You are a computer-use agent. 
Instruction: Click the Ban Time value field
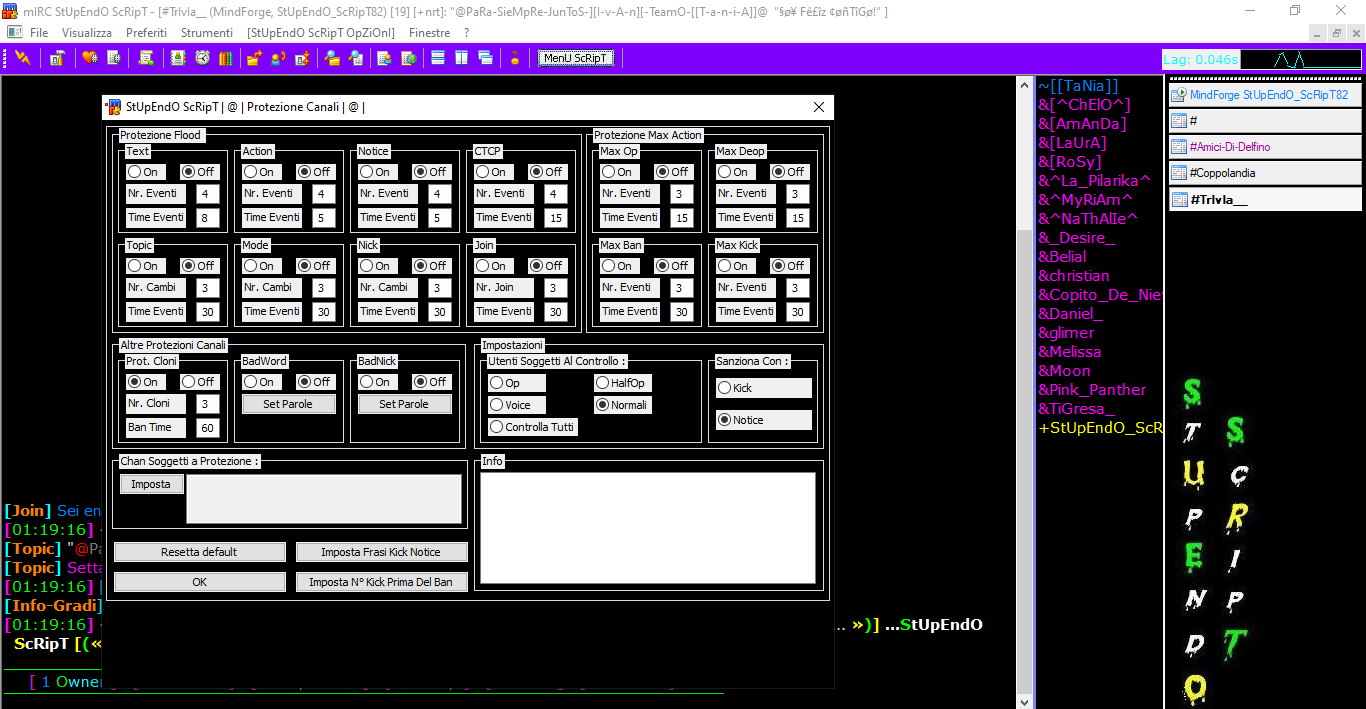(x=208, y=428)
